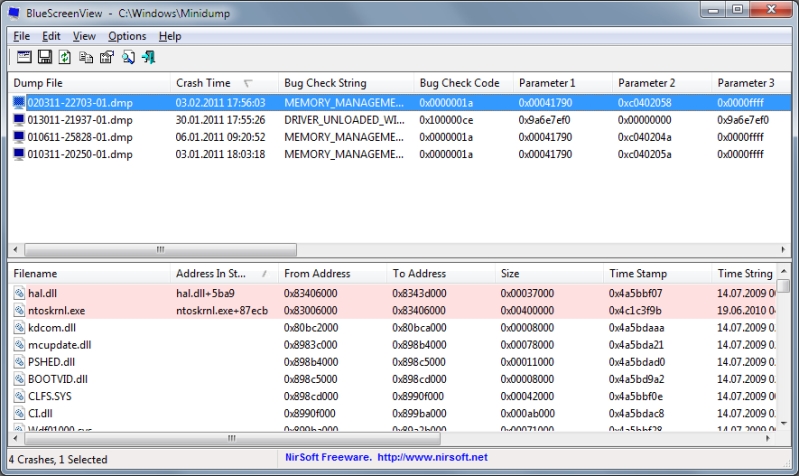Select the kdcom.dll driver row
Viewport: 799px width, 476px height.
coord(392,328)
